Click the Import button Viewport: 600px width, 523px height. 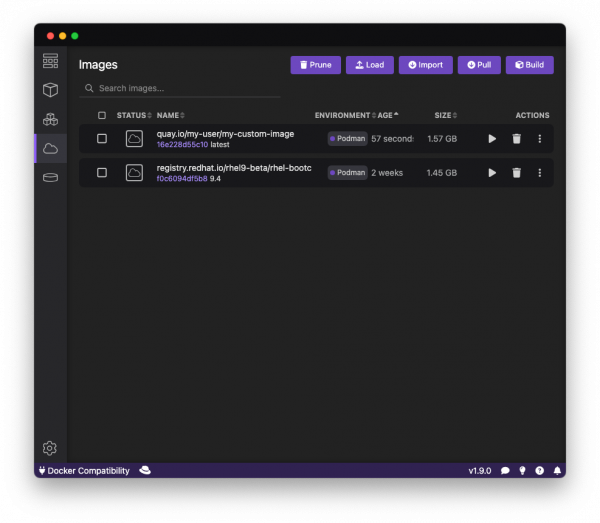[x=426, y=65]
